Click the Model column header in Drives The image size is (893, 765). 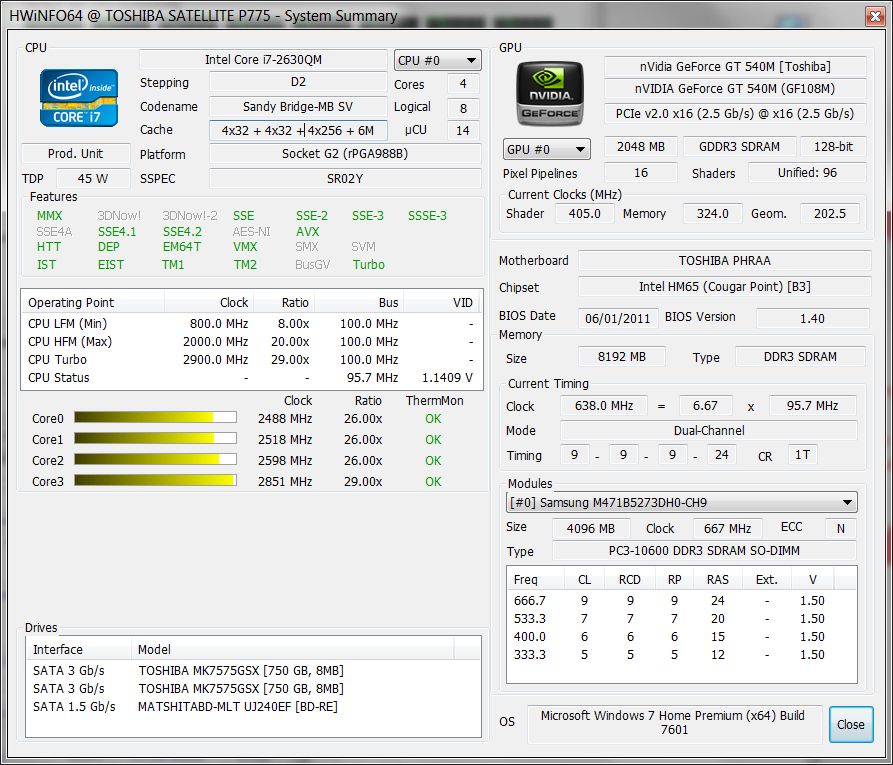coord(293,649)
